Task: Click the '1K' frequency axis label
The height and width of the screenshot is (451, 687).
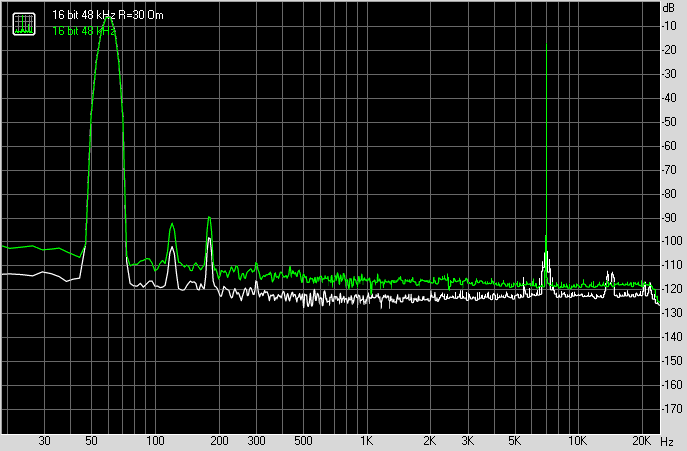Action: click(x=367, y=441)
